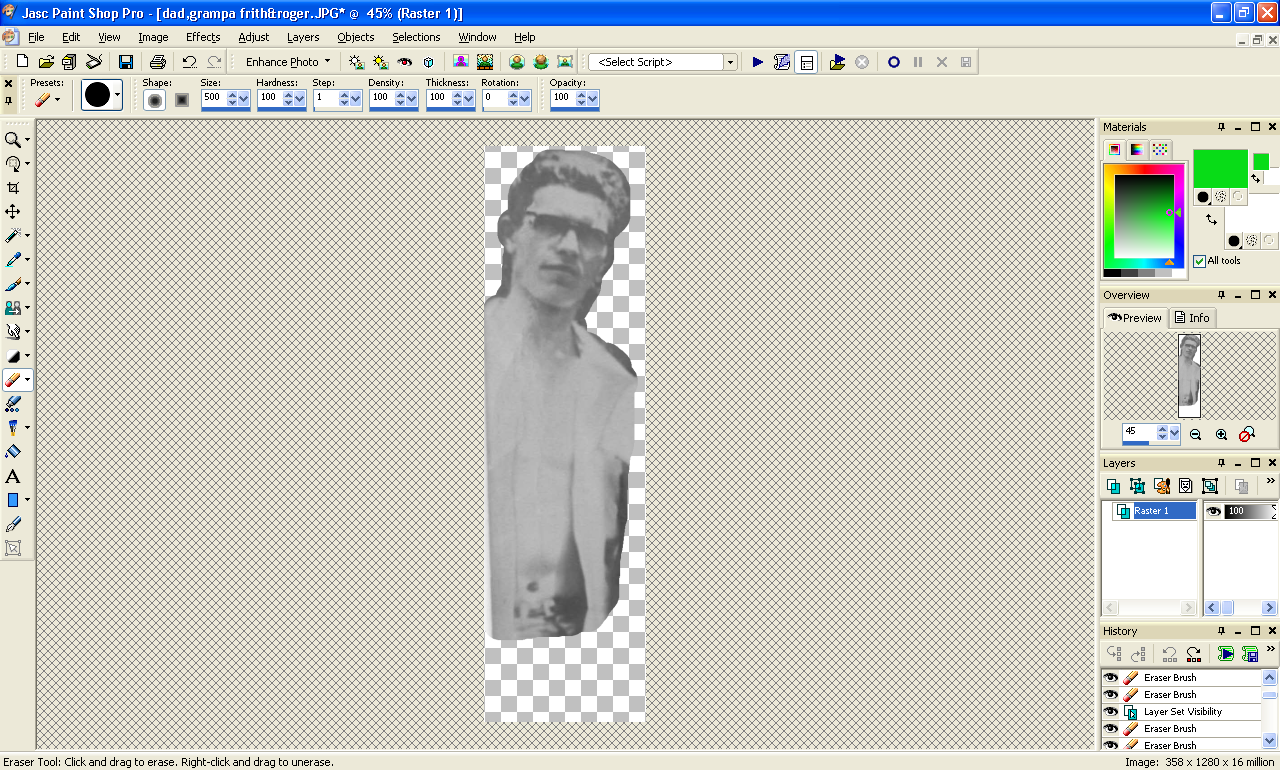Screen dimensions: 1280x770
Task: Toggle eye of Layer Set Visibility history step
Action: 1111,712
